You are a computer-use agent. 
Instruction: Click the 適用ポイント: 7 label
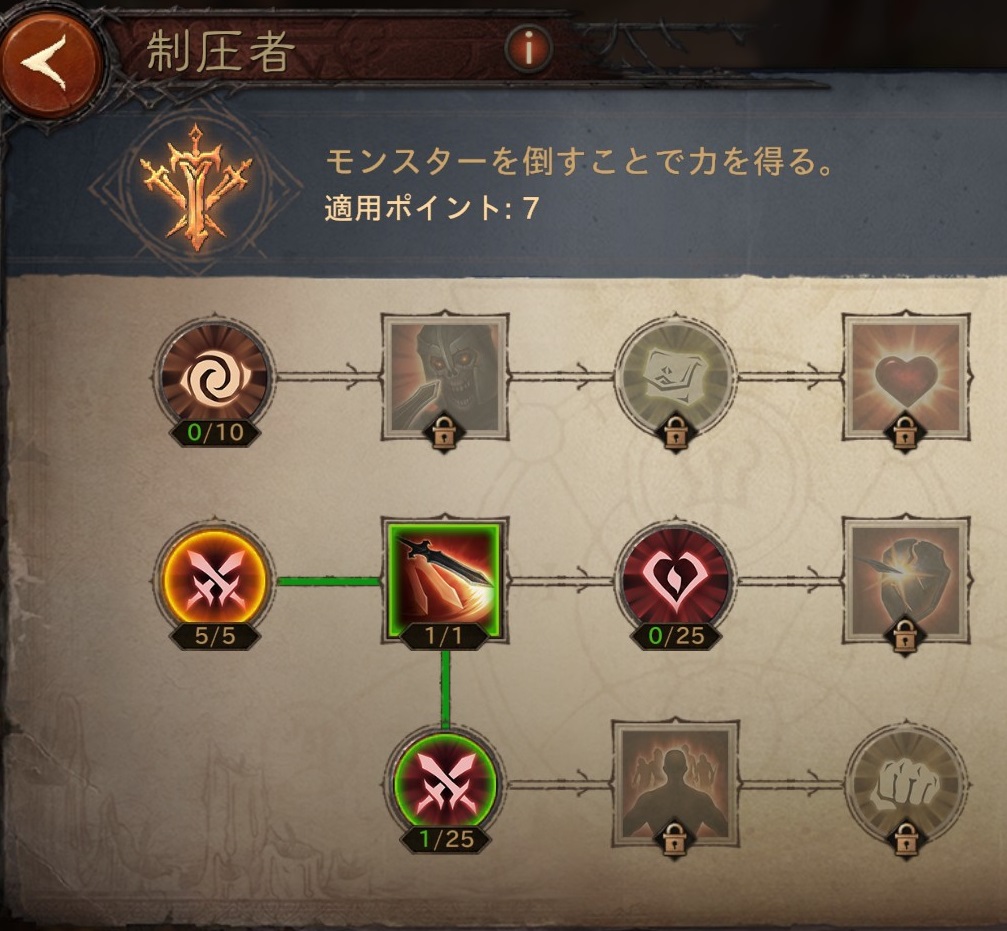coord(432,209)
